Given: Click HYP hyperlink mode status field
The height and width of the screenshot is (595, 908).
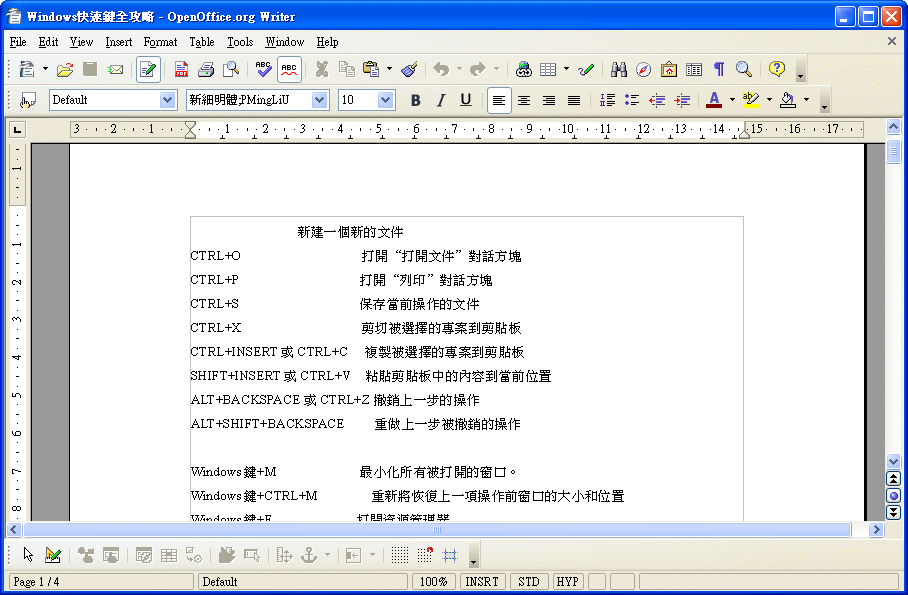Looking at the screenshot, I should click(568, 581).
